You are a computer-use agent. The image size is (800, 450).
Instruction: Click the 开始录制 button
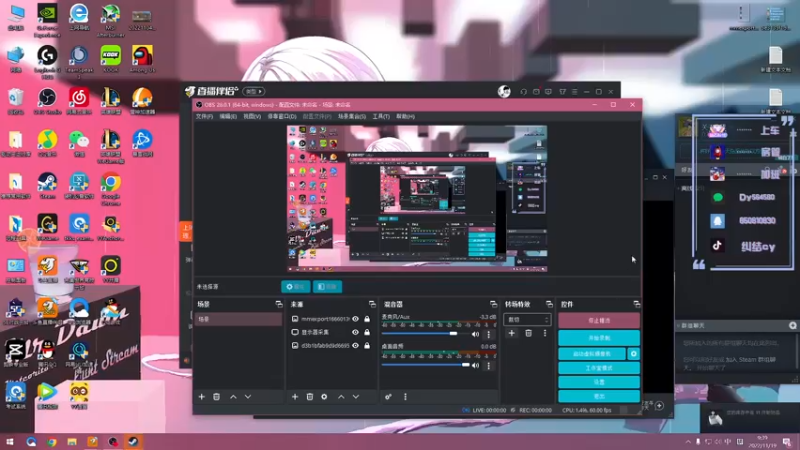point(599,338)
